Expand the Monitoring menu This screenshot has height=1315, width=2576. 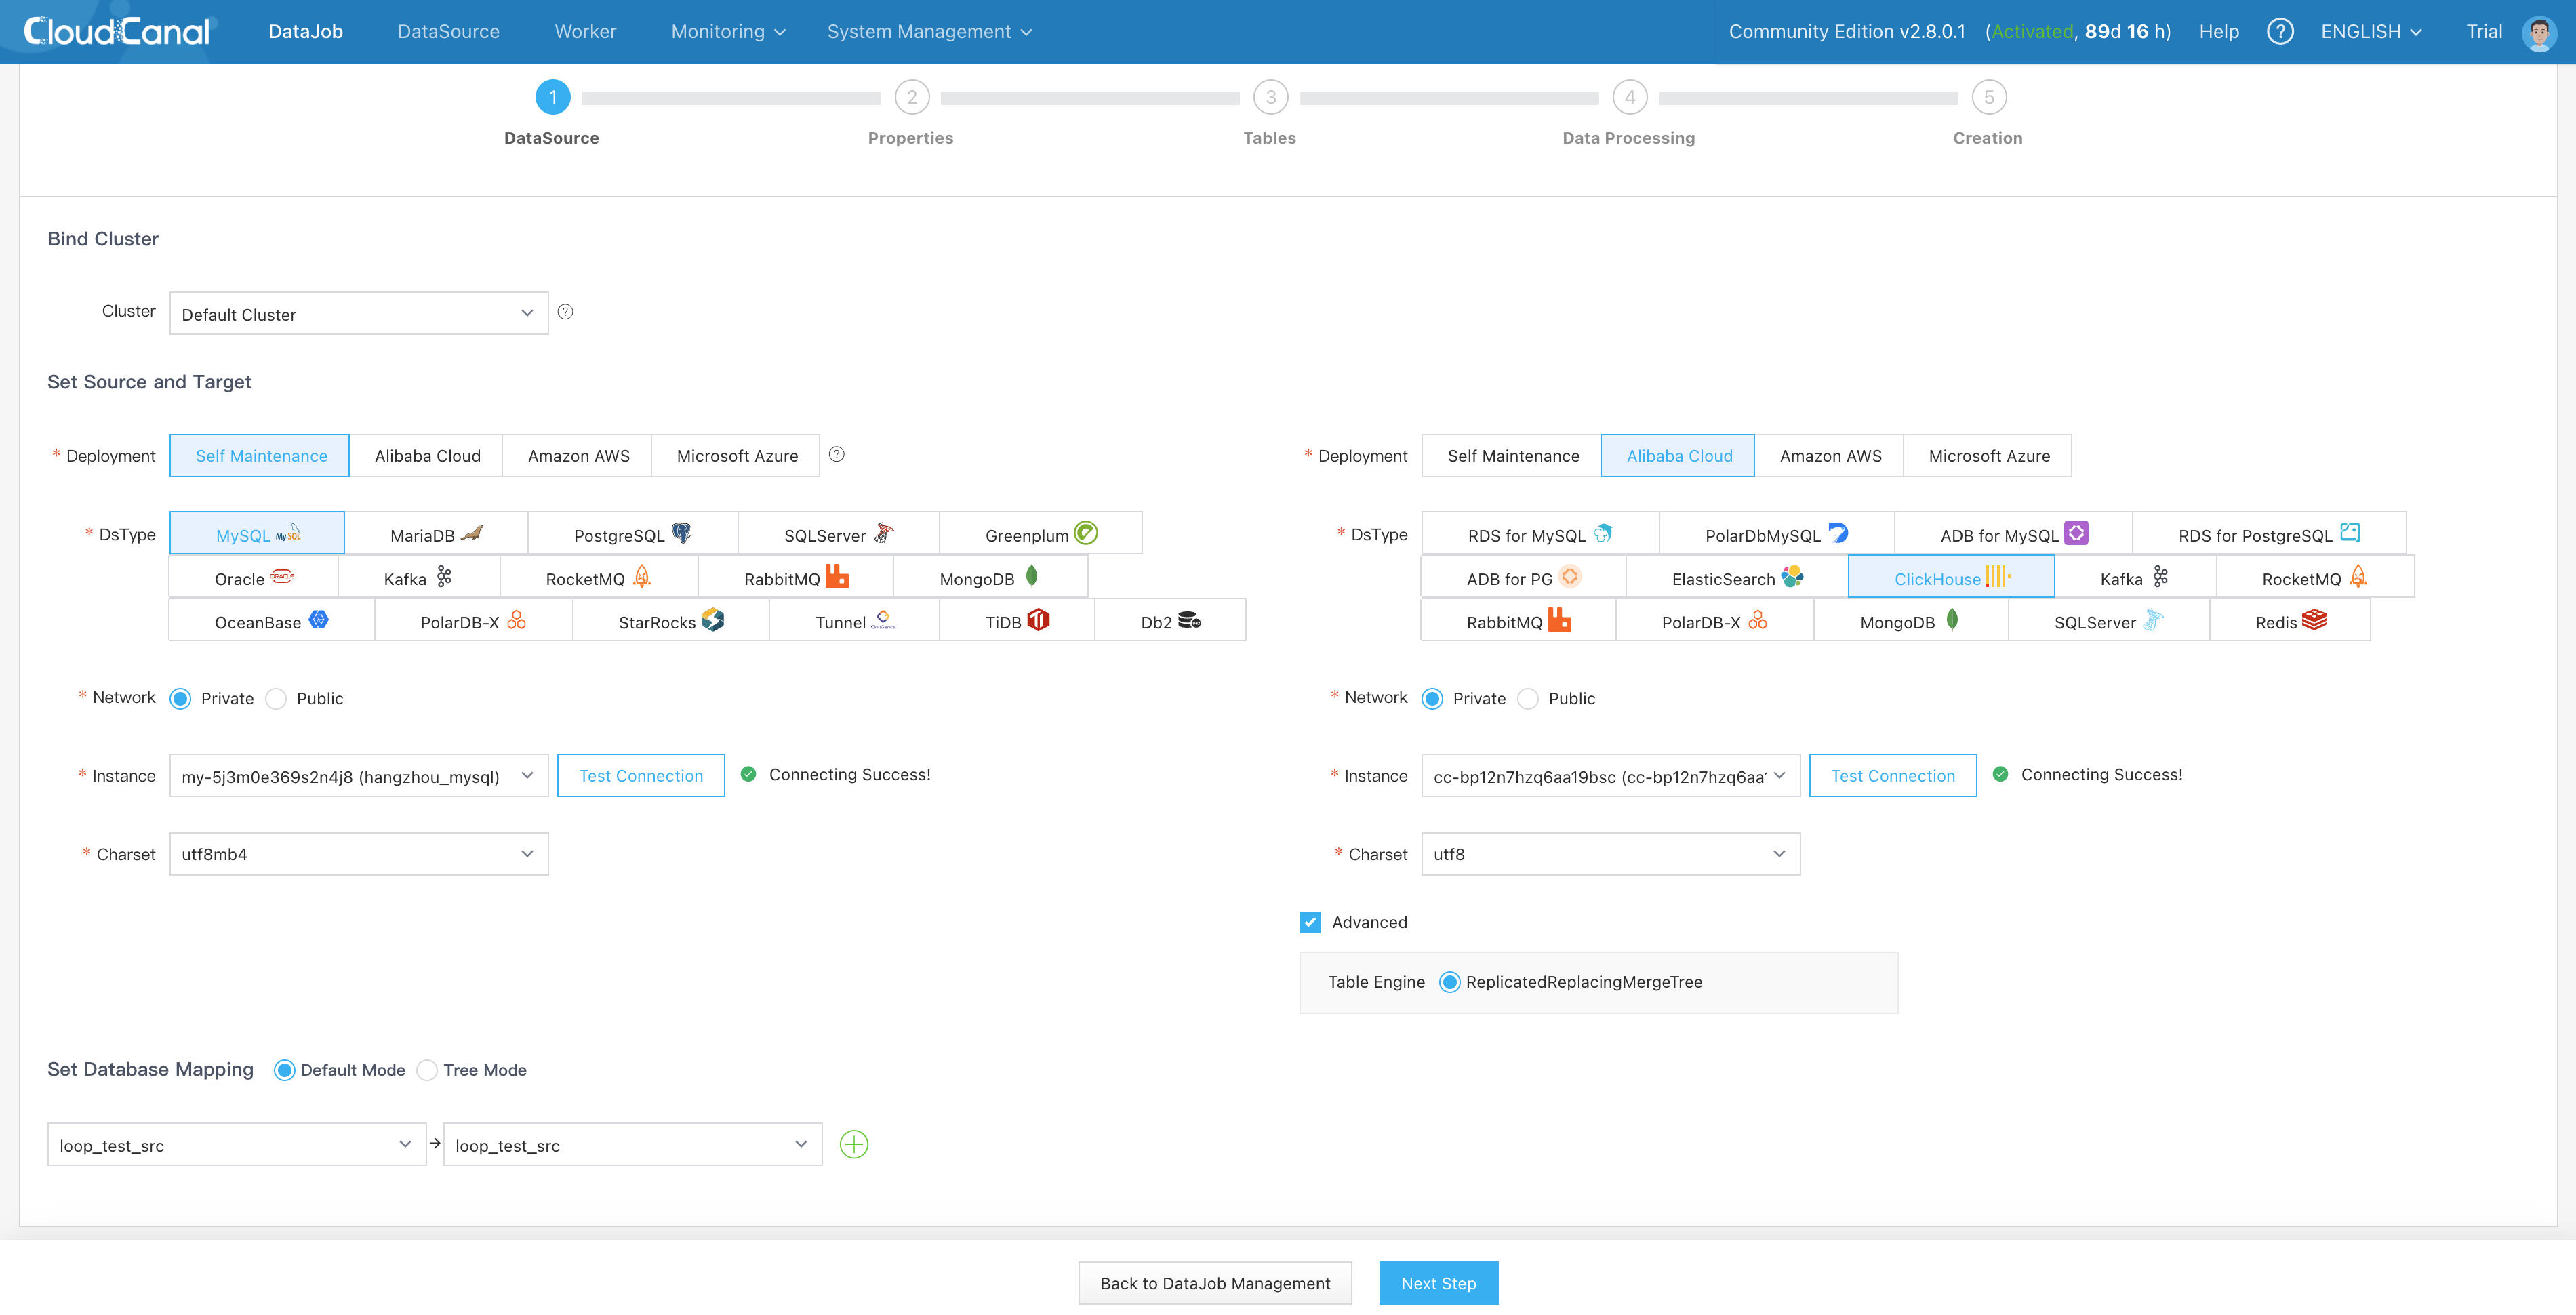click(x=728, y=32)
